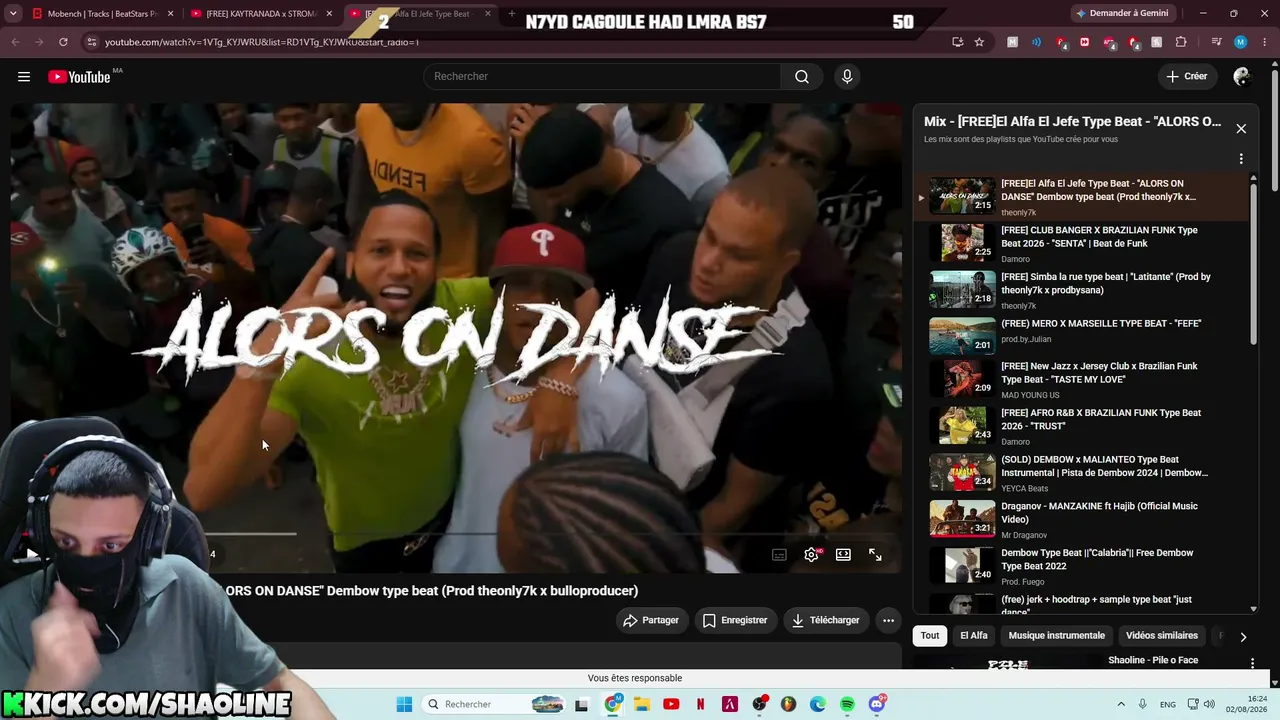The height and width of the screenshot is (720, 1280).
Task: Reload the current browser page
Action: (x=63, y=42)
